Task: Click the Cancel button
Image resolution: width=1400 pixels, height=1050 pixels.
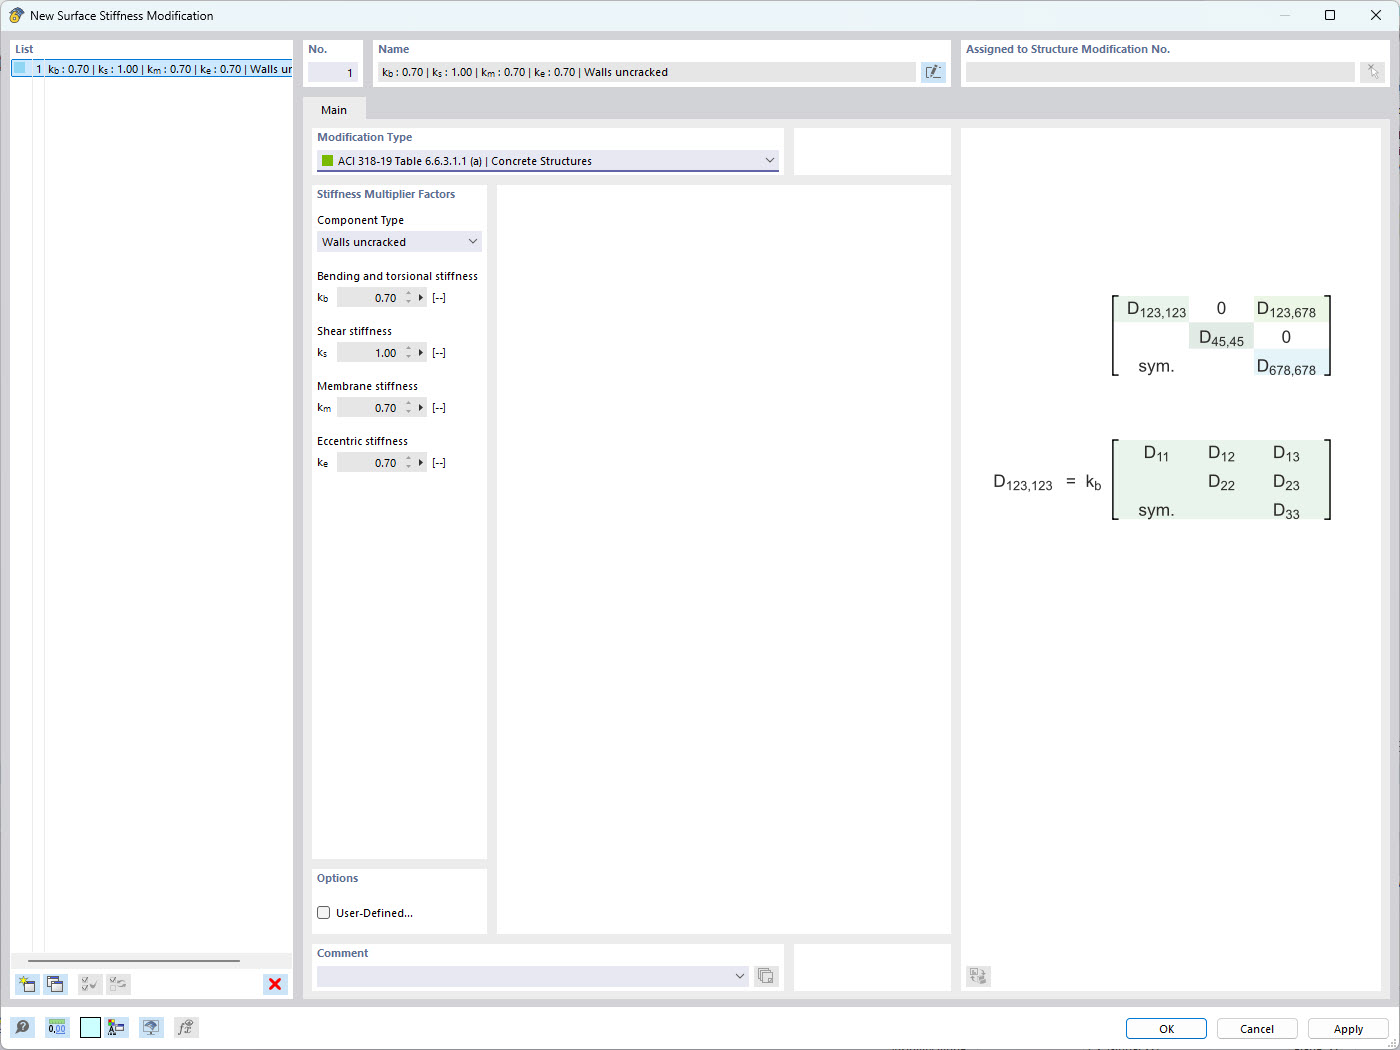Action: (x=1257, y=1029)
